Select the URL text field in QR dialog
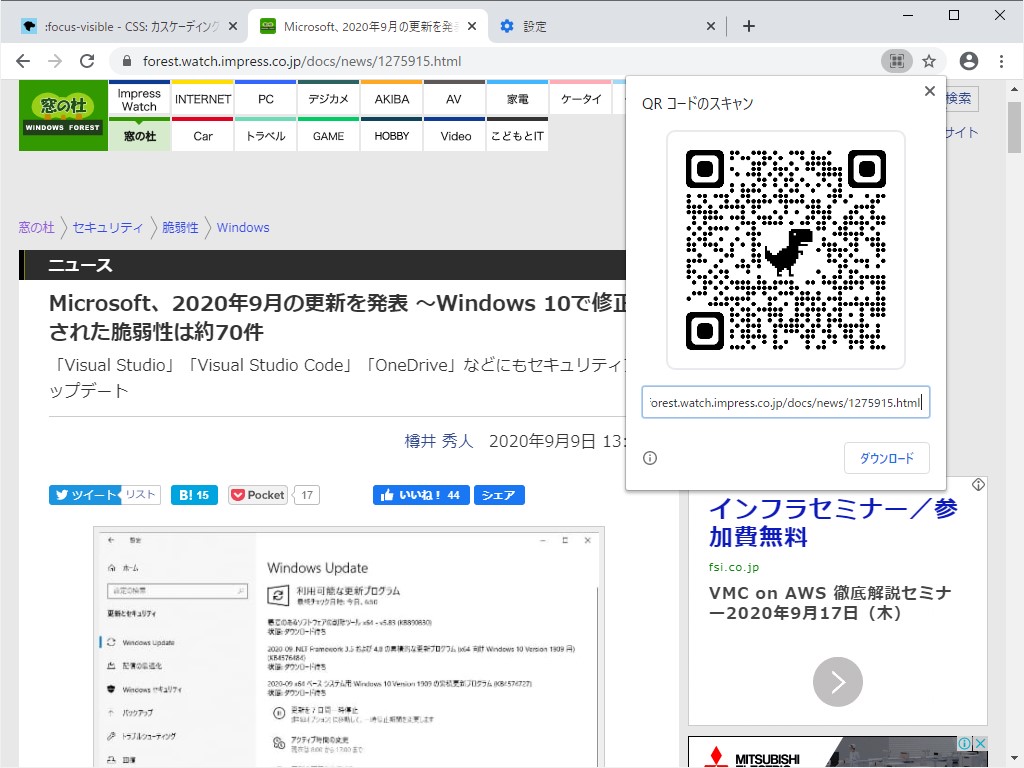Screen dimensions: 1024x768 point(786,402)
